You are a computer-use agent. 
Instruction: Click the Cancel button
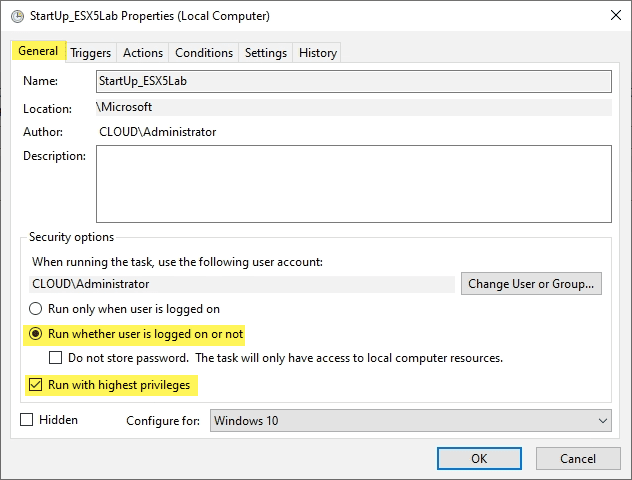pos(578,458)
